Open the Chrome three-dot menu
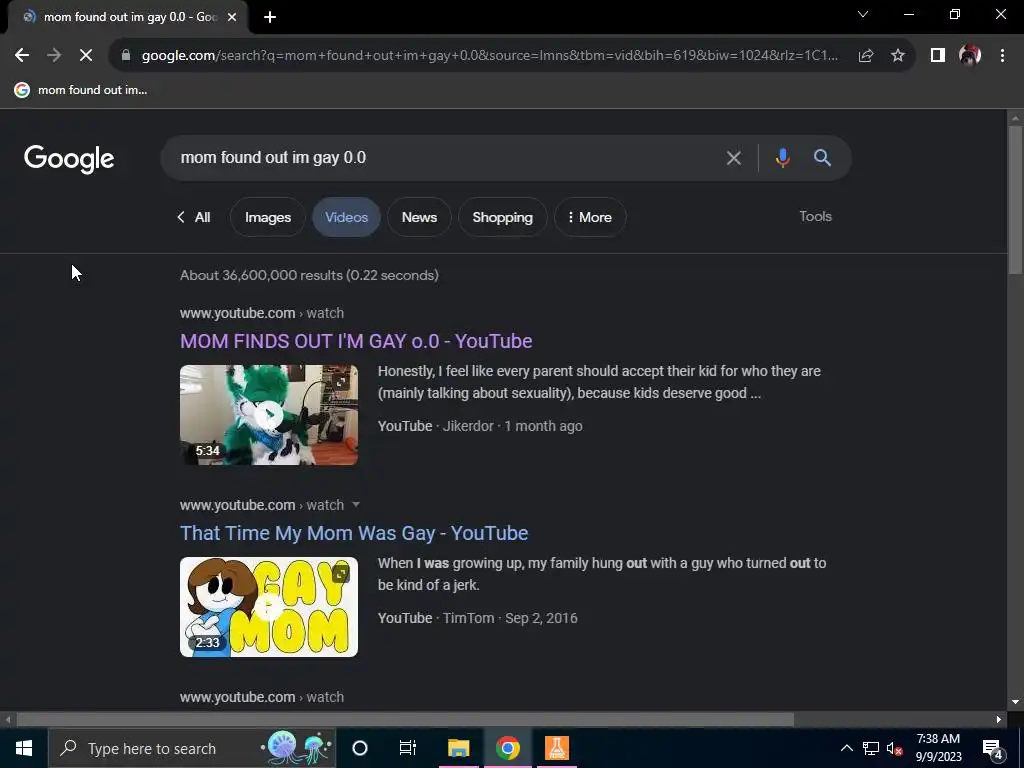Image resolution: width=1024 pixels, height=768 pixels. (1002, 56)
